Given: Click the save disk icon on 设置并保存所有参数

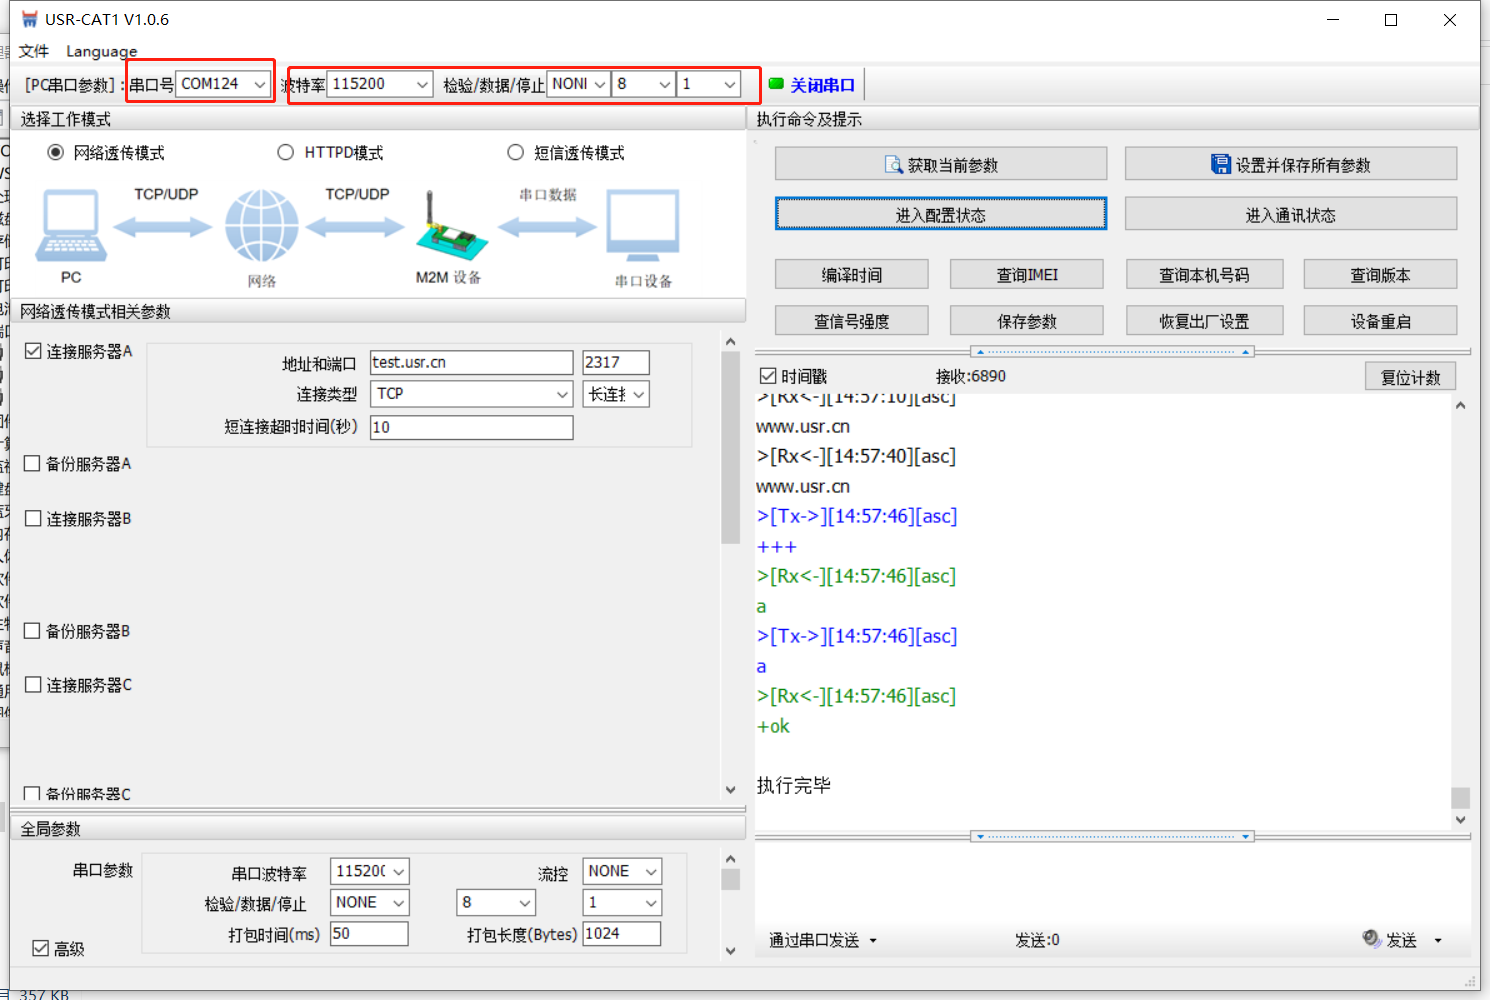Looking at the screenshot, I should pyautogui.click(x=1220, y=164).
